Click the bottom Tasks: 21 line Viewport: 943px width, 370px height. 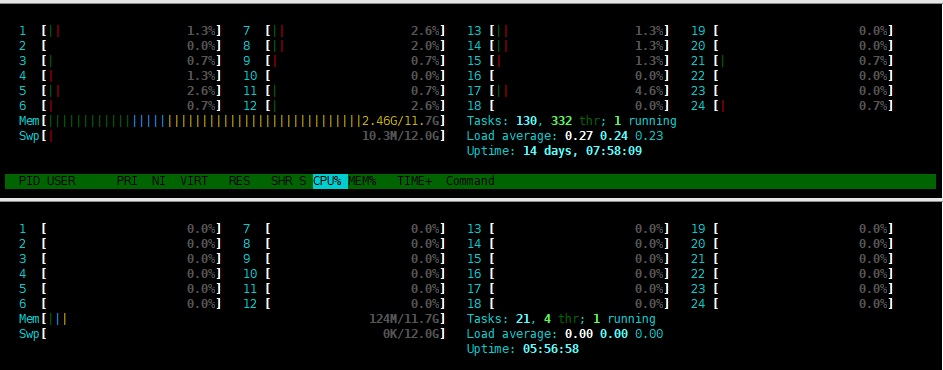point(561,319)
